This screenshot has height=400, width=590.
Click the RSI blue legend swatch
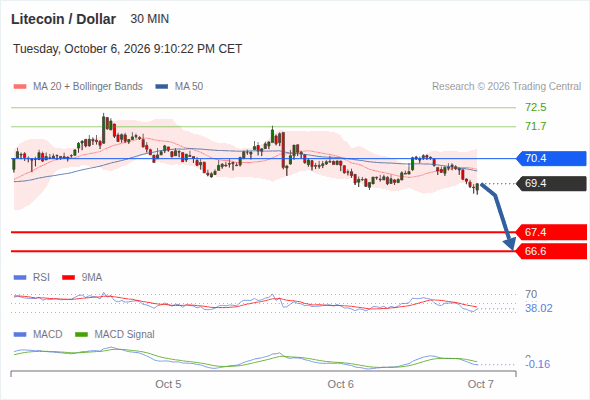point(20,278)
